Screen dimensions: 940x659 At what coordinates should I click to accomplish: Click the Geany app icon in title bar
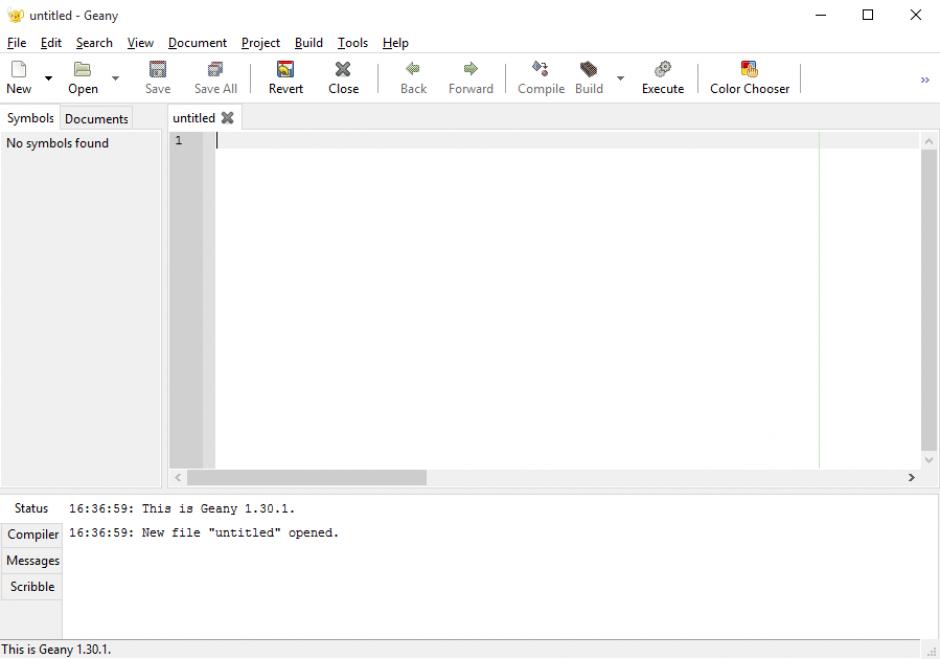[x=16, y=16]
